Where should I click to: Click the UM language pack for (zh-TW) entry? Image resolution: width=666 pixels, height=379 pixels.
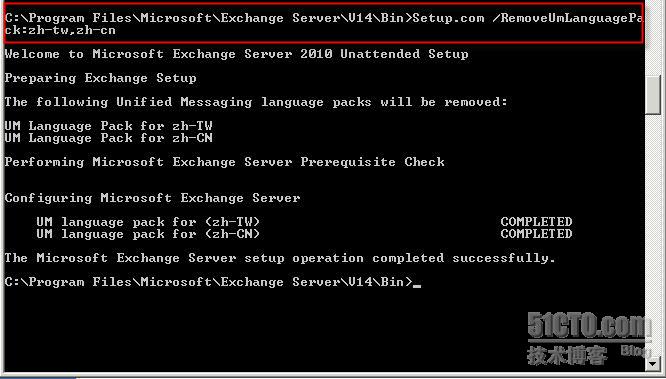(x=148, y=222)
